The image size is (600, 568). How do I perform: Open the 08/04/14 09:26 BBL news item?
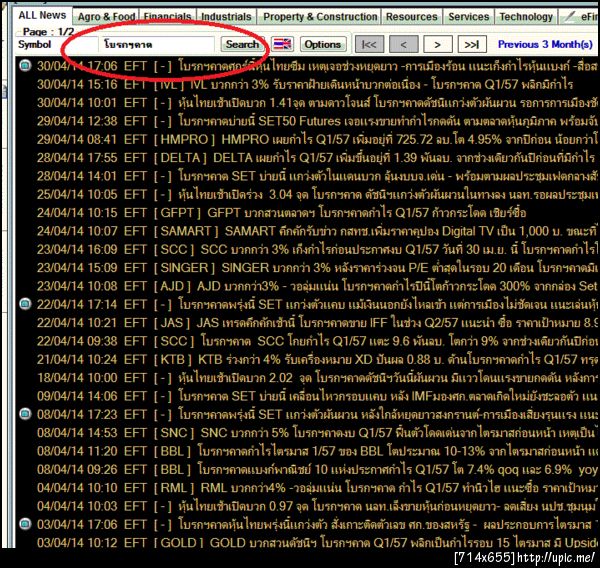point(316,469)
